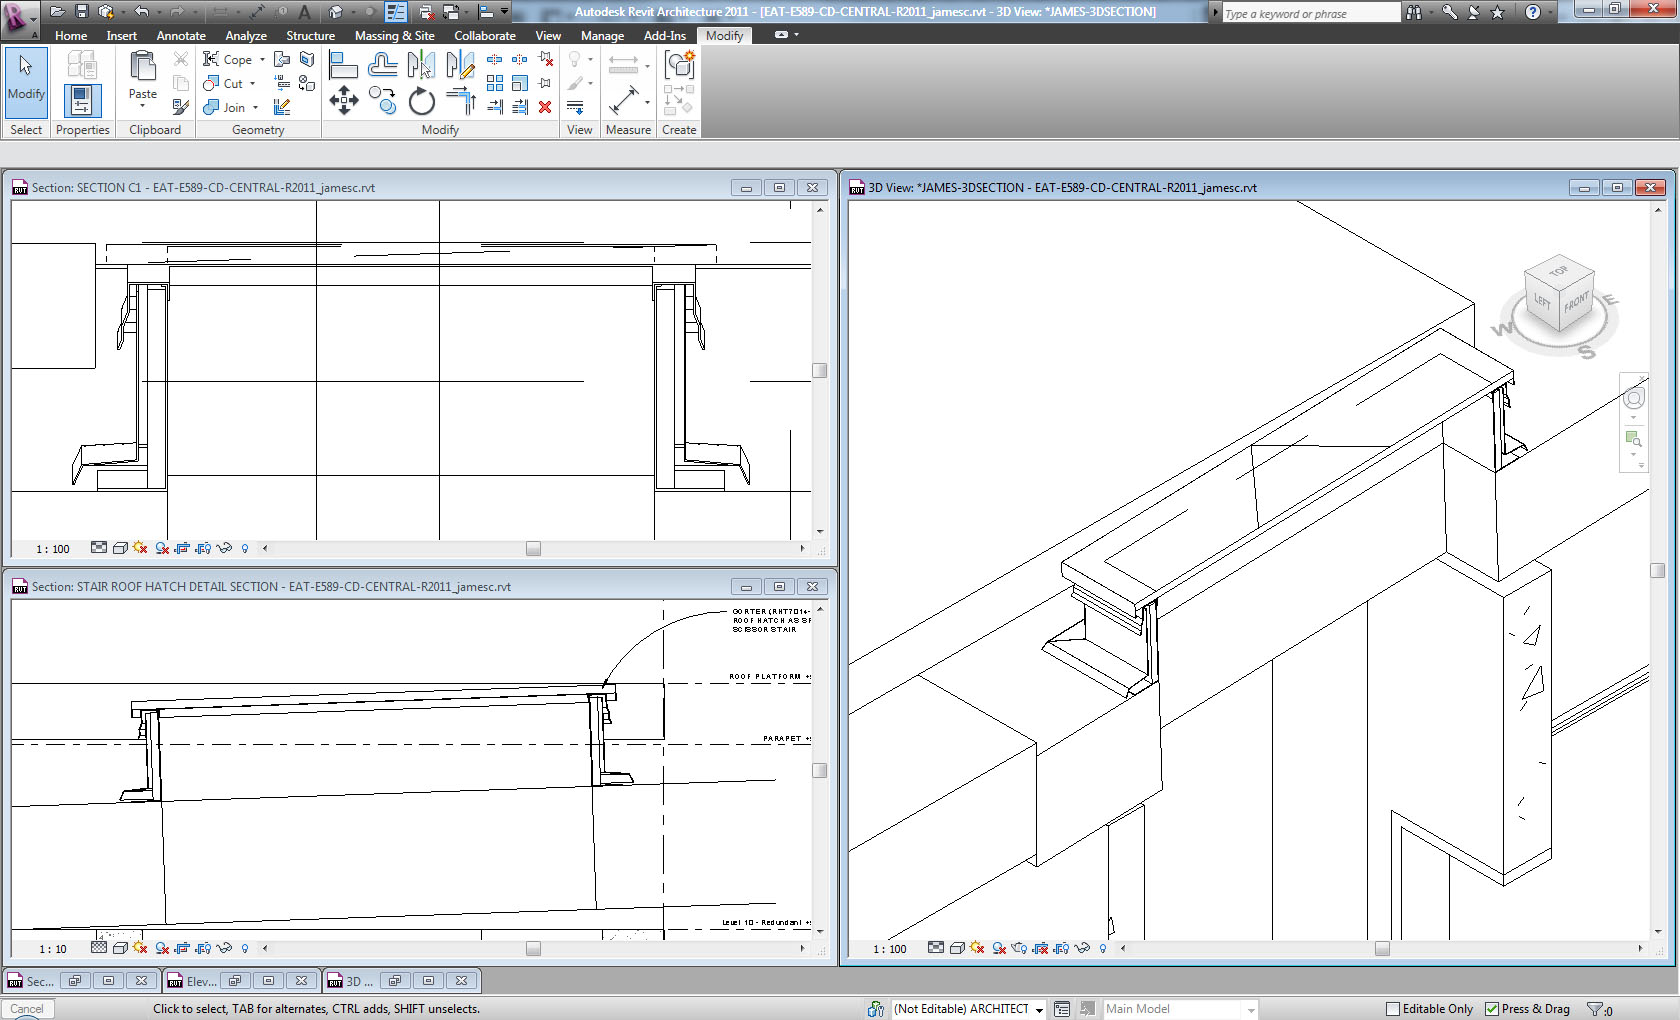
Task: Switch to the Collaborate ribbon tab
Action: pos(484,35)
